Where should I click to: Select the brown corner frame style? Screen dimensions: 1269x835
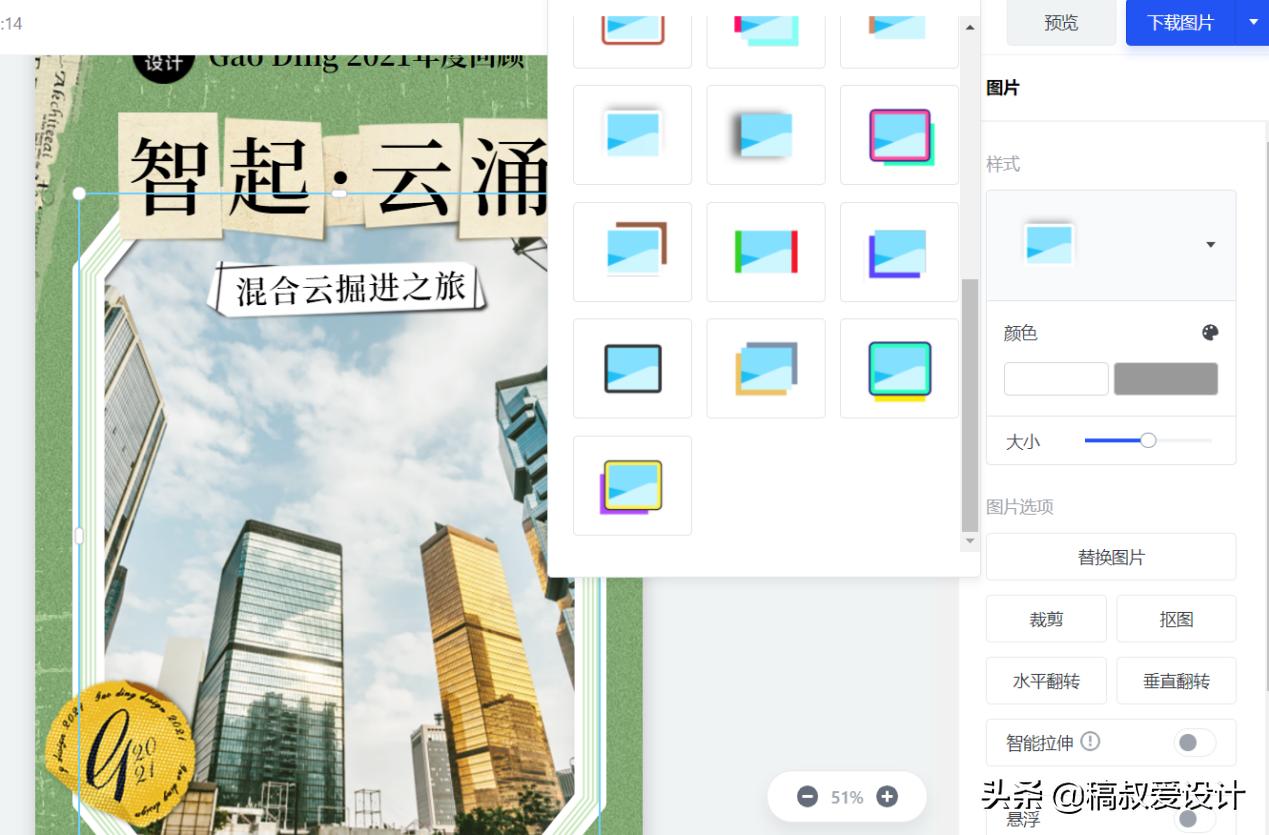pyautogui.click(x=632, y=252)
